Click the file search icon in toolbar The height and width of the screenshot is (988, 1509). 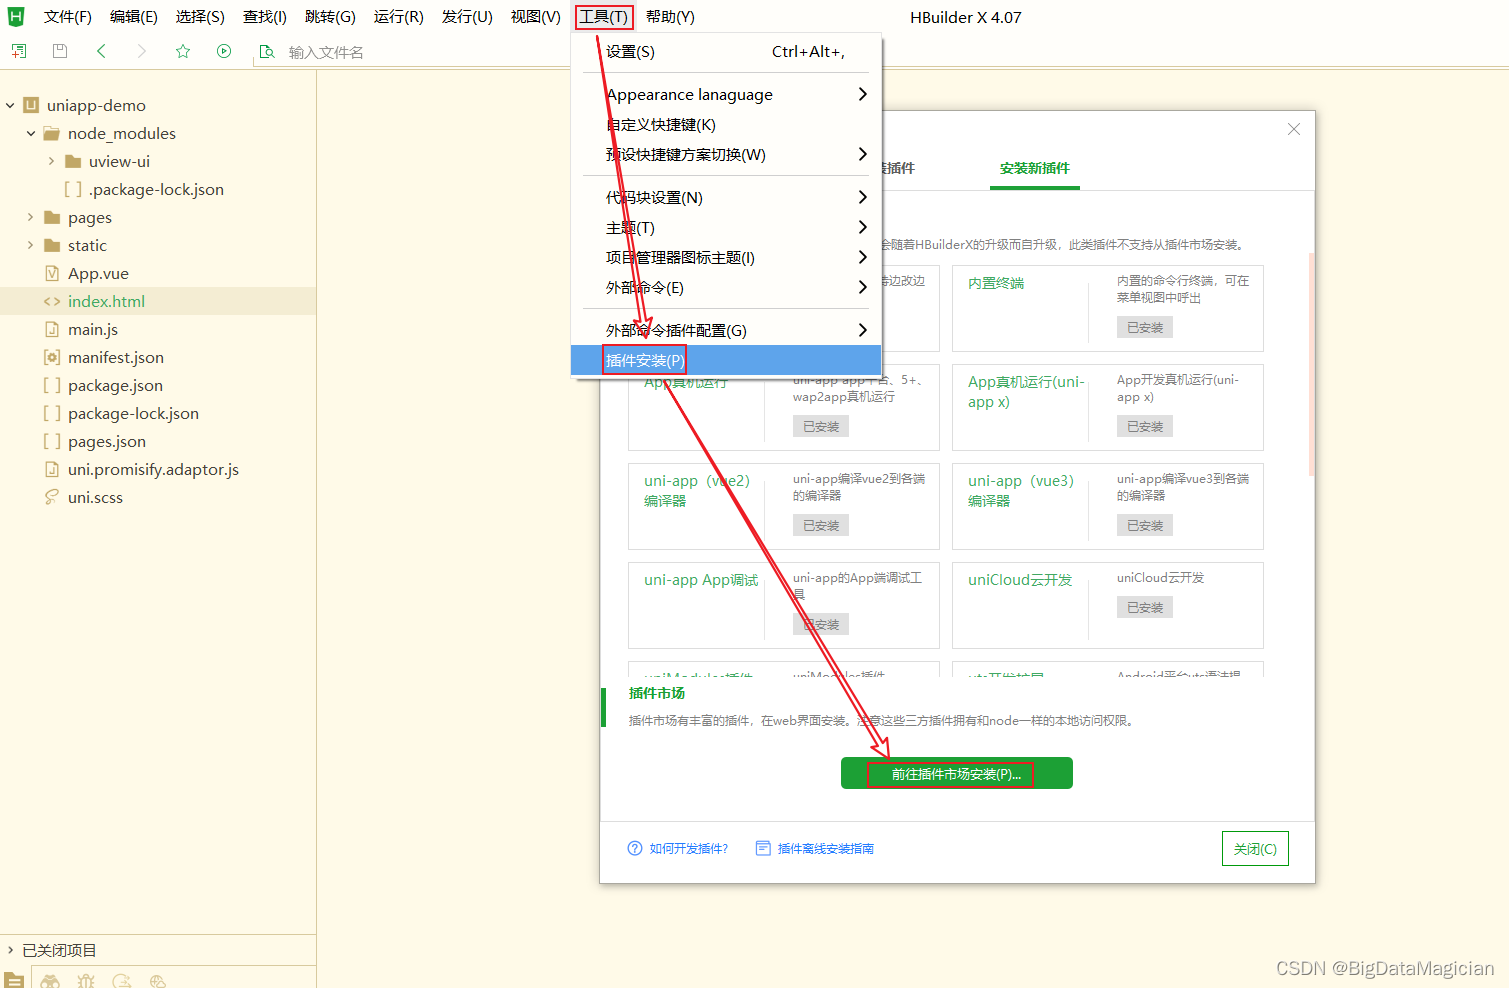click(x=266, y=51)
